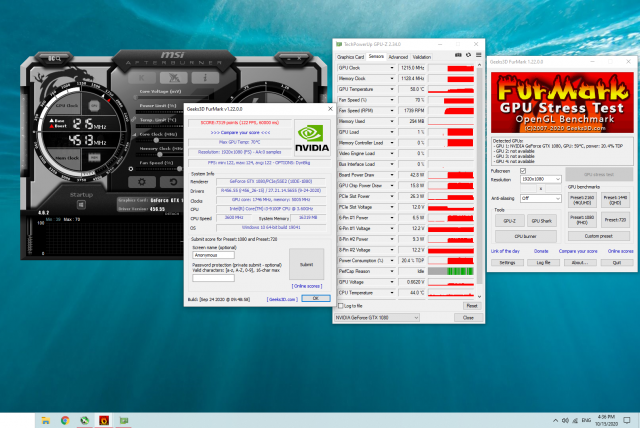Viewport: 640px width, 428px height.
Task: Start the CPU burner tool
Action: tap(526, 236)
